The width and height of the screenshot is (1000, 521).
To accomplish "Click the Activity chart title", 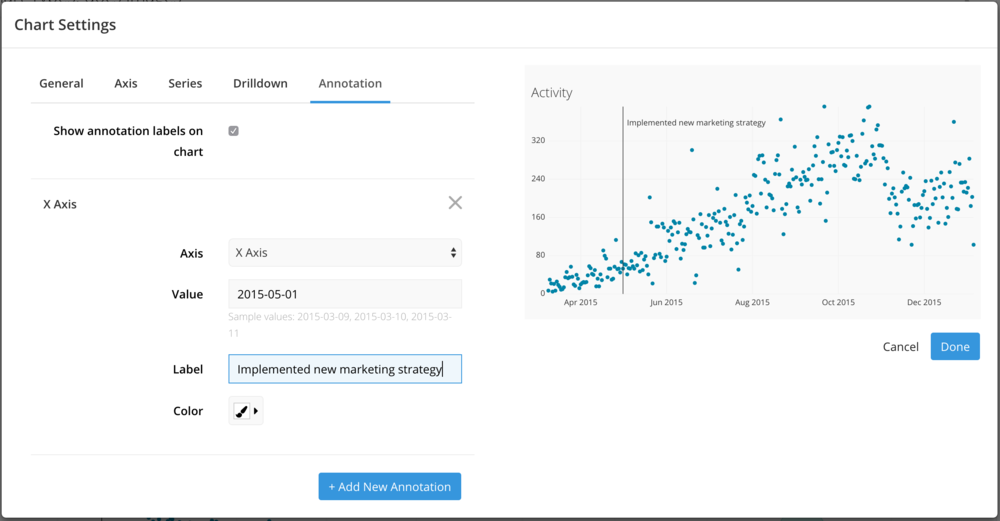I will [552, 92].
